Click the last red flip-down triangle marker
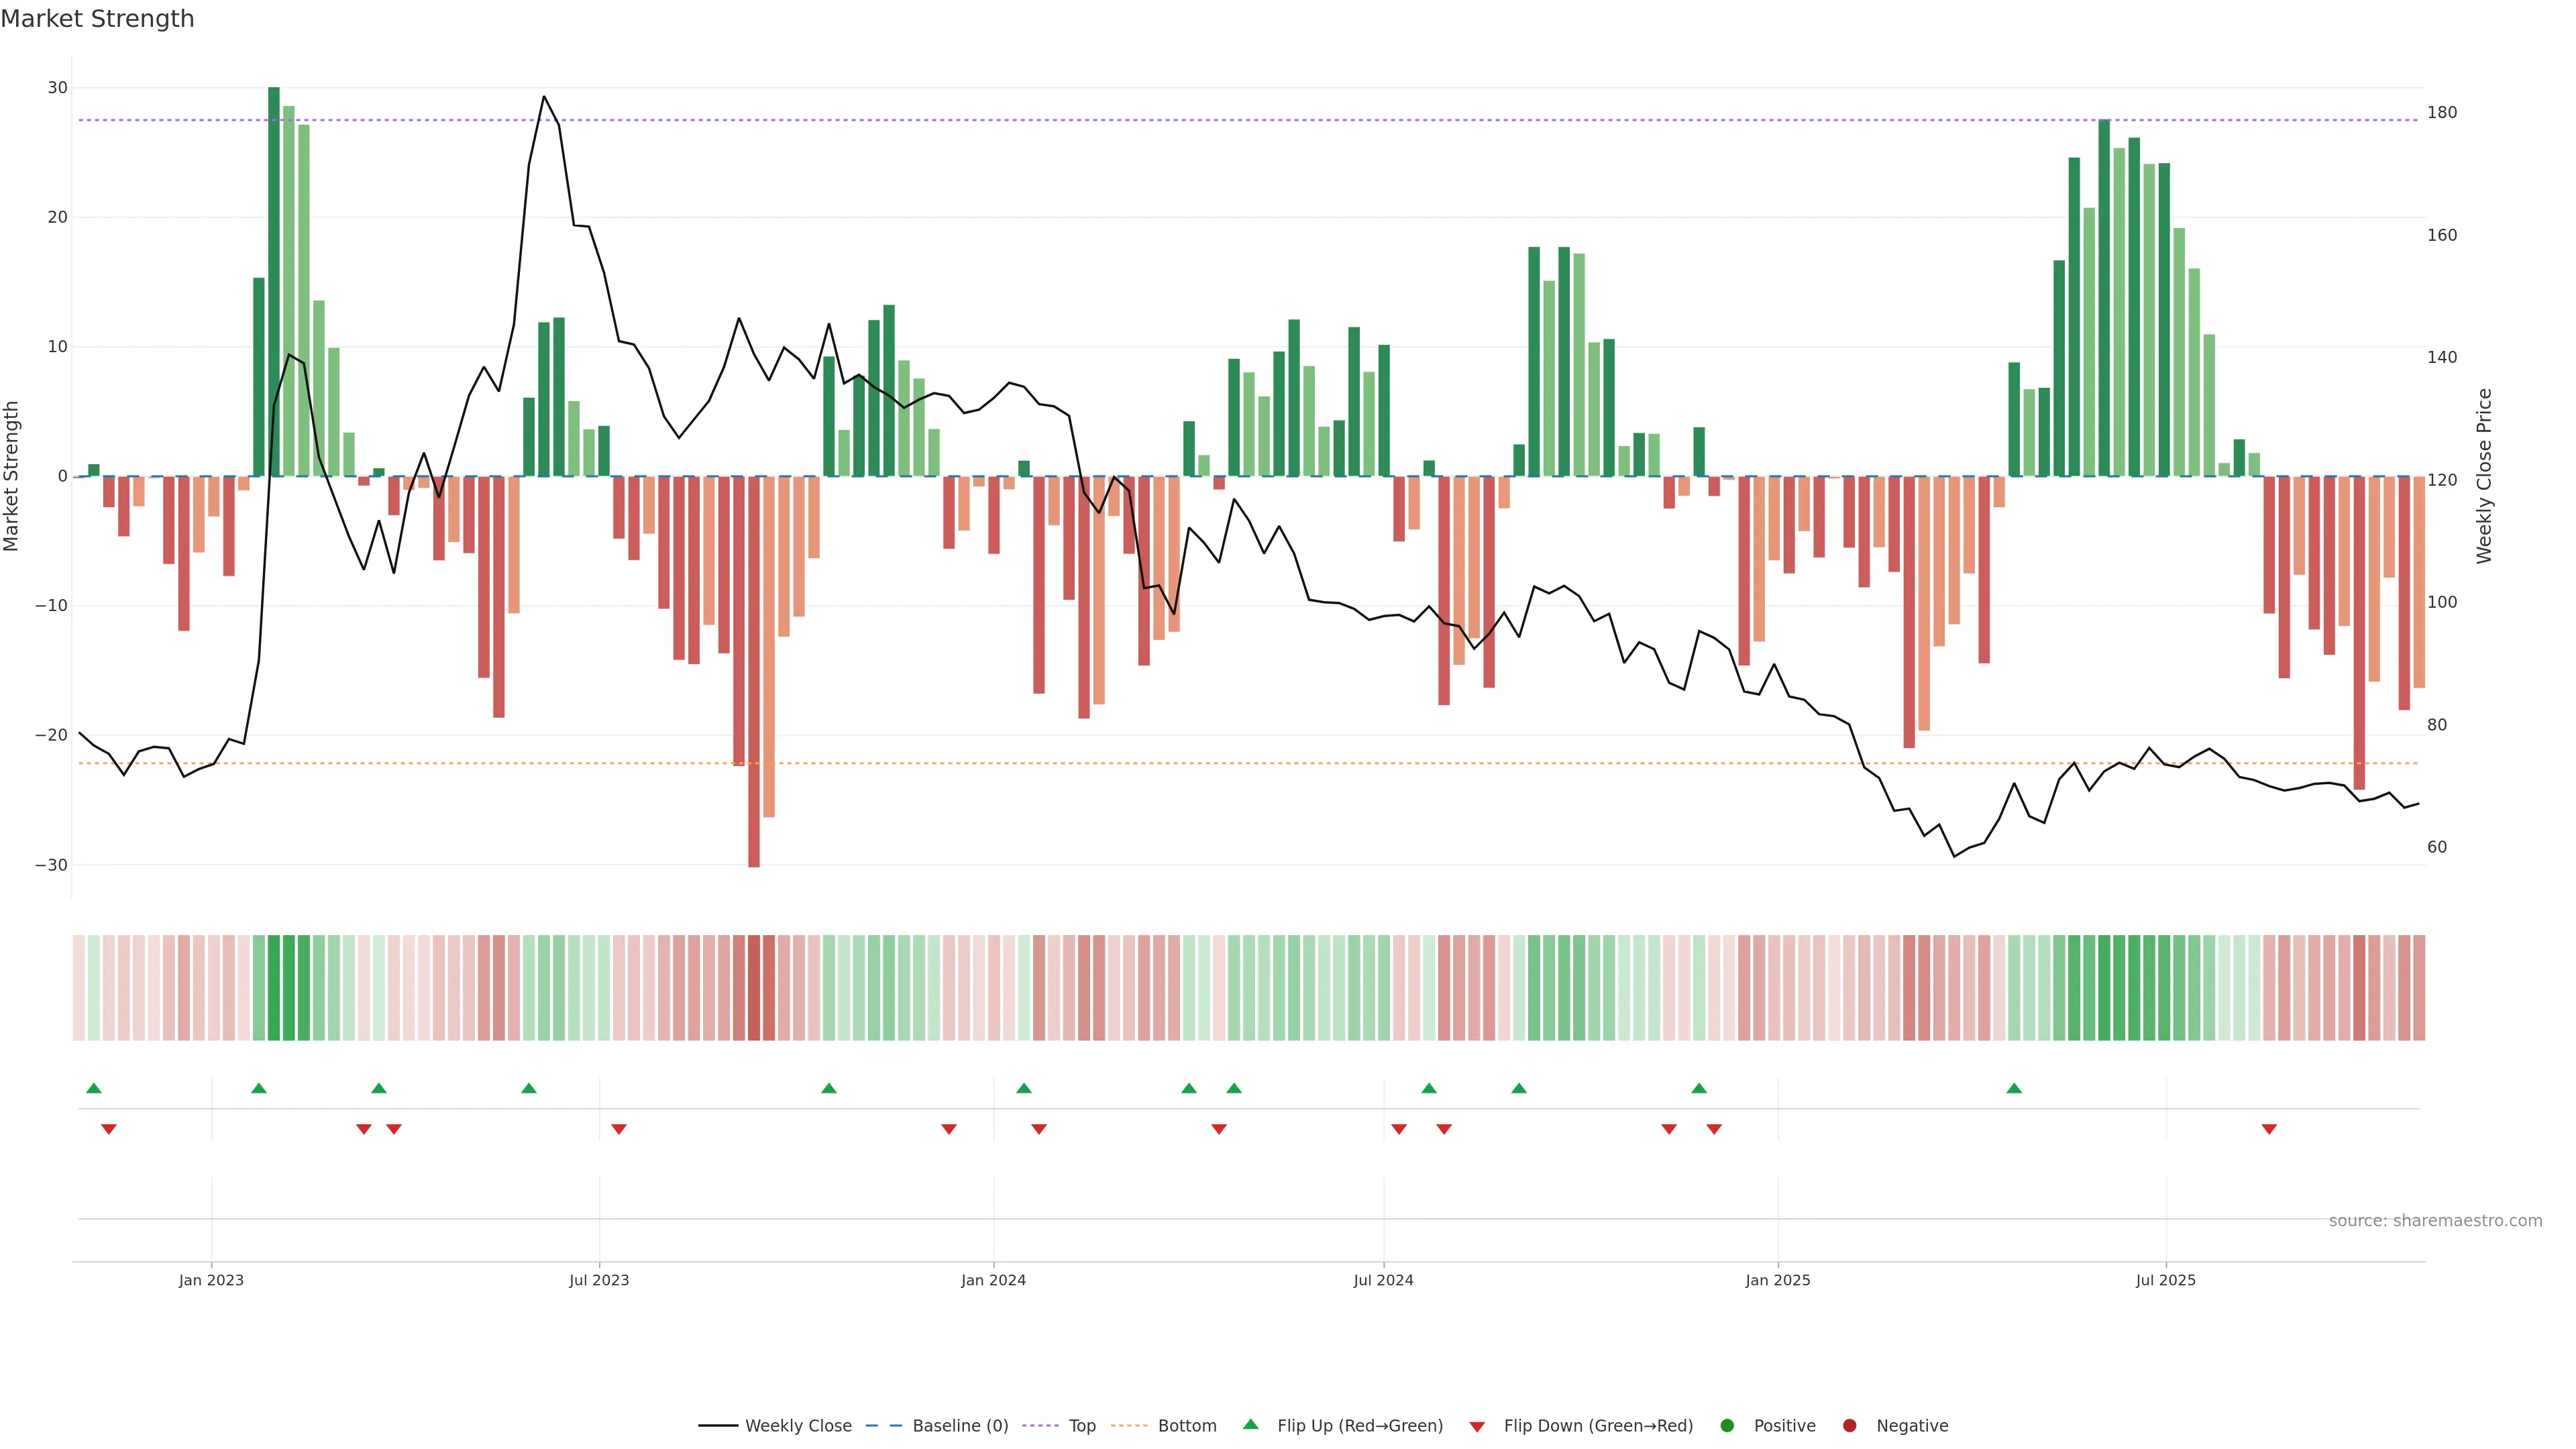 pos(2269,1129)
